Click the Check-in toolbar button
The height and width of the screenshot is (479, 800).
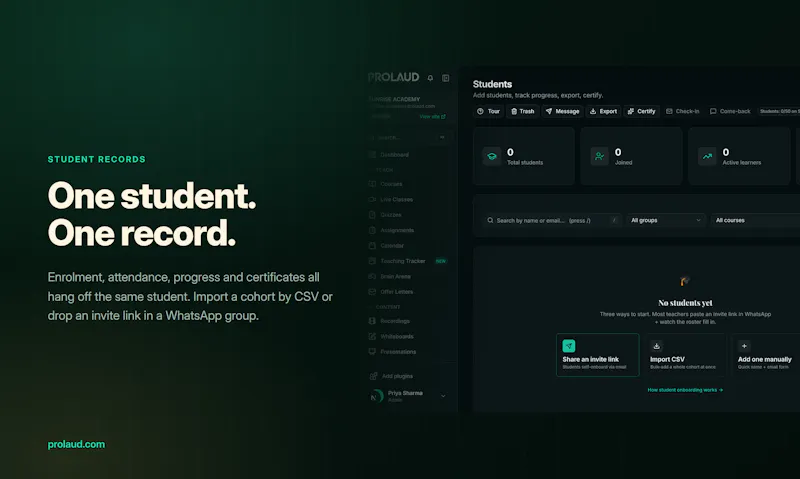tap(682, 111)
